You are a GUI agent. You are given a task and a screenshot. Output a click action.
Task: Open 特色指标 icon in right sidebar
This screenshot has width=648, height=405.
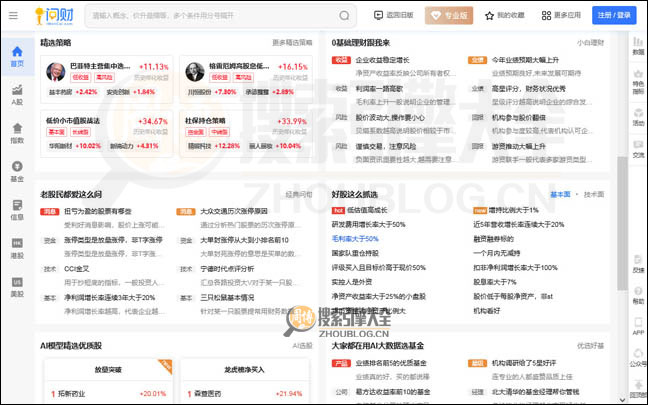tap(638, 82)
